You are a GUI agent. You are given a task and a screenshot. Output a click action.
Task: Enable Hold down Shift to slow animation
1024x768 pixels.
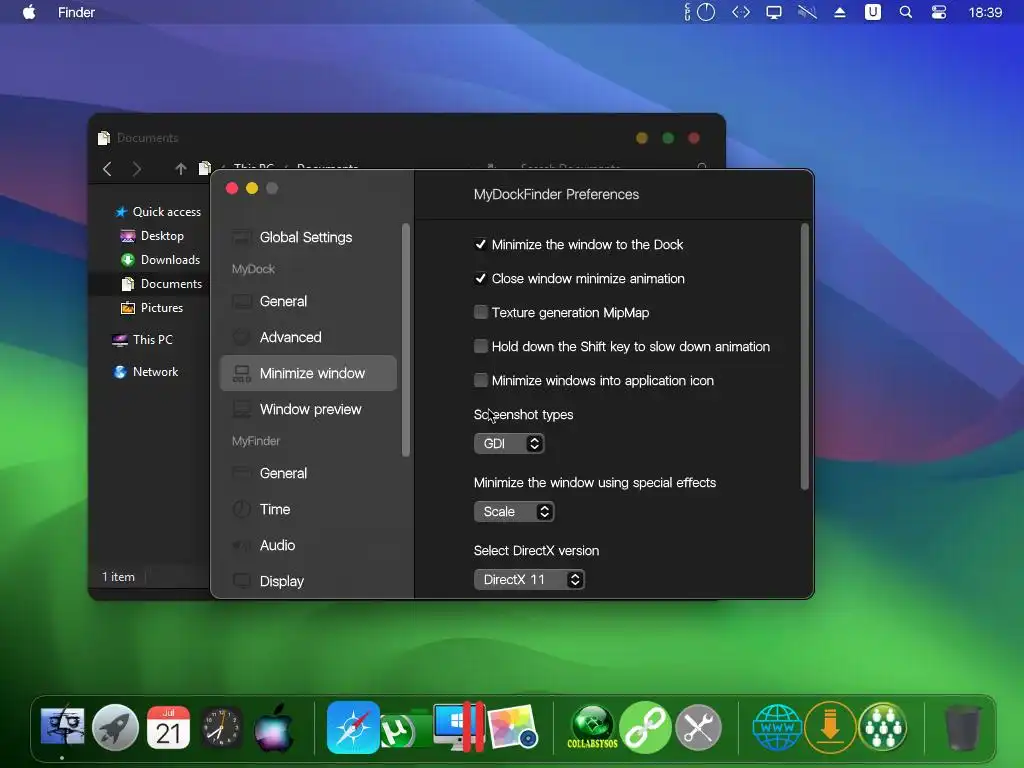(481, 346)
